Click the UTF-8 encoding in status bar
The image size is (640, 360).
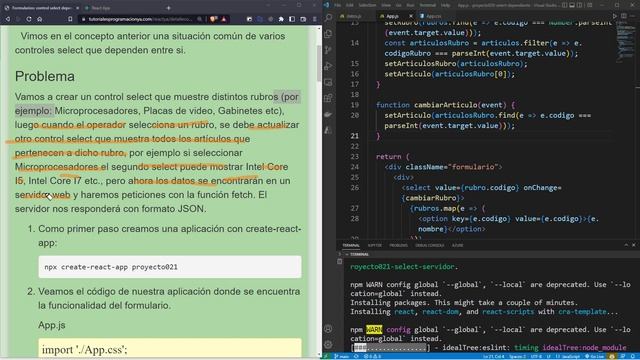coord(536,356)
